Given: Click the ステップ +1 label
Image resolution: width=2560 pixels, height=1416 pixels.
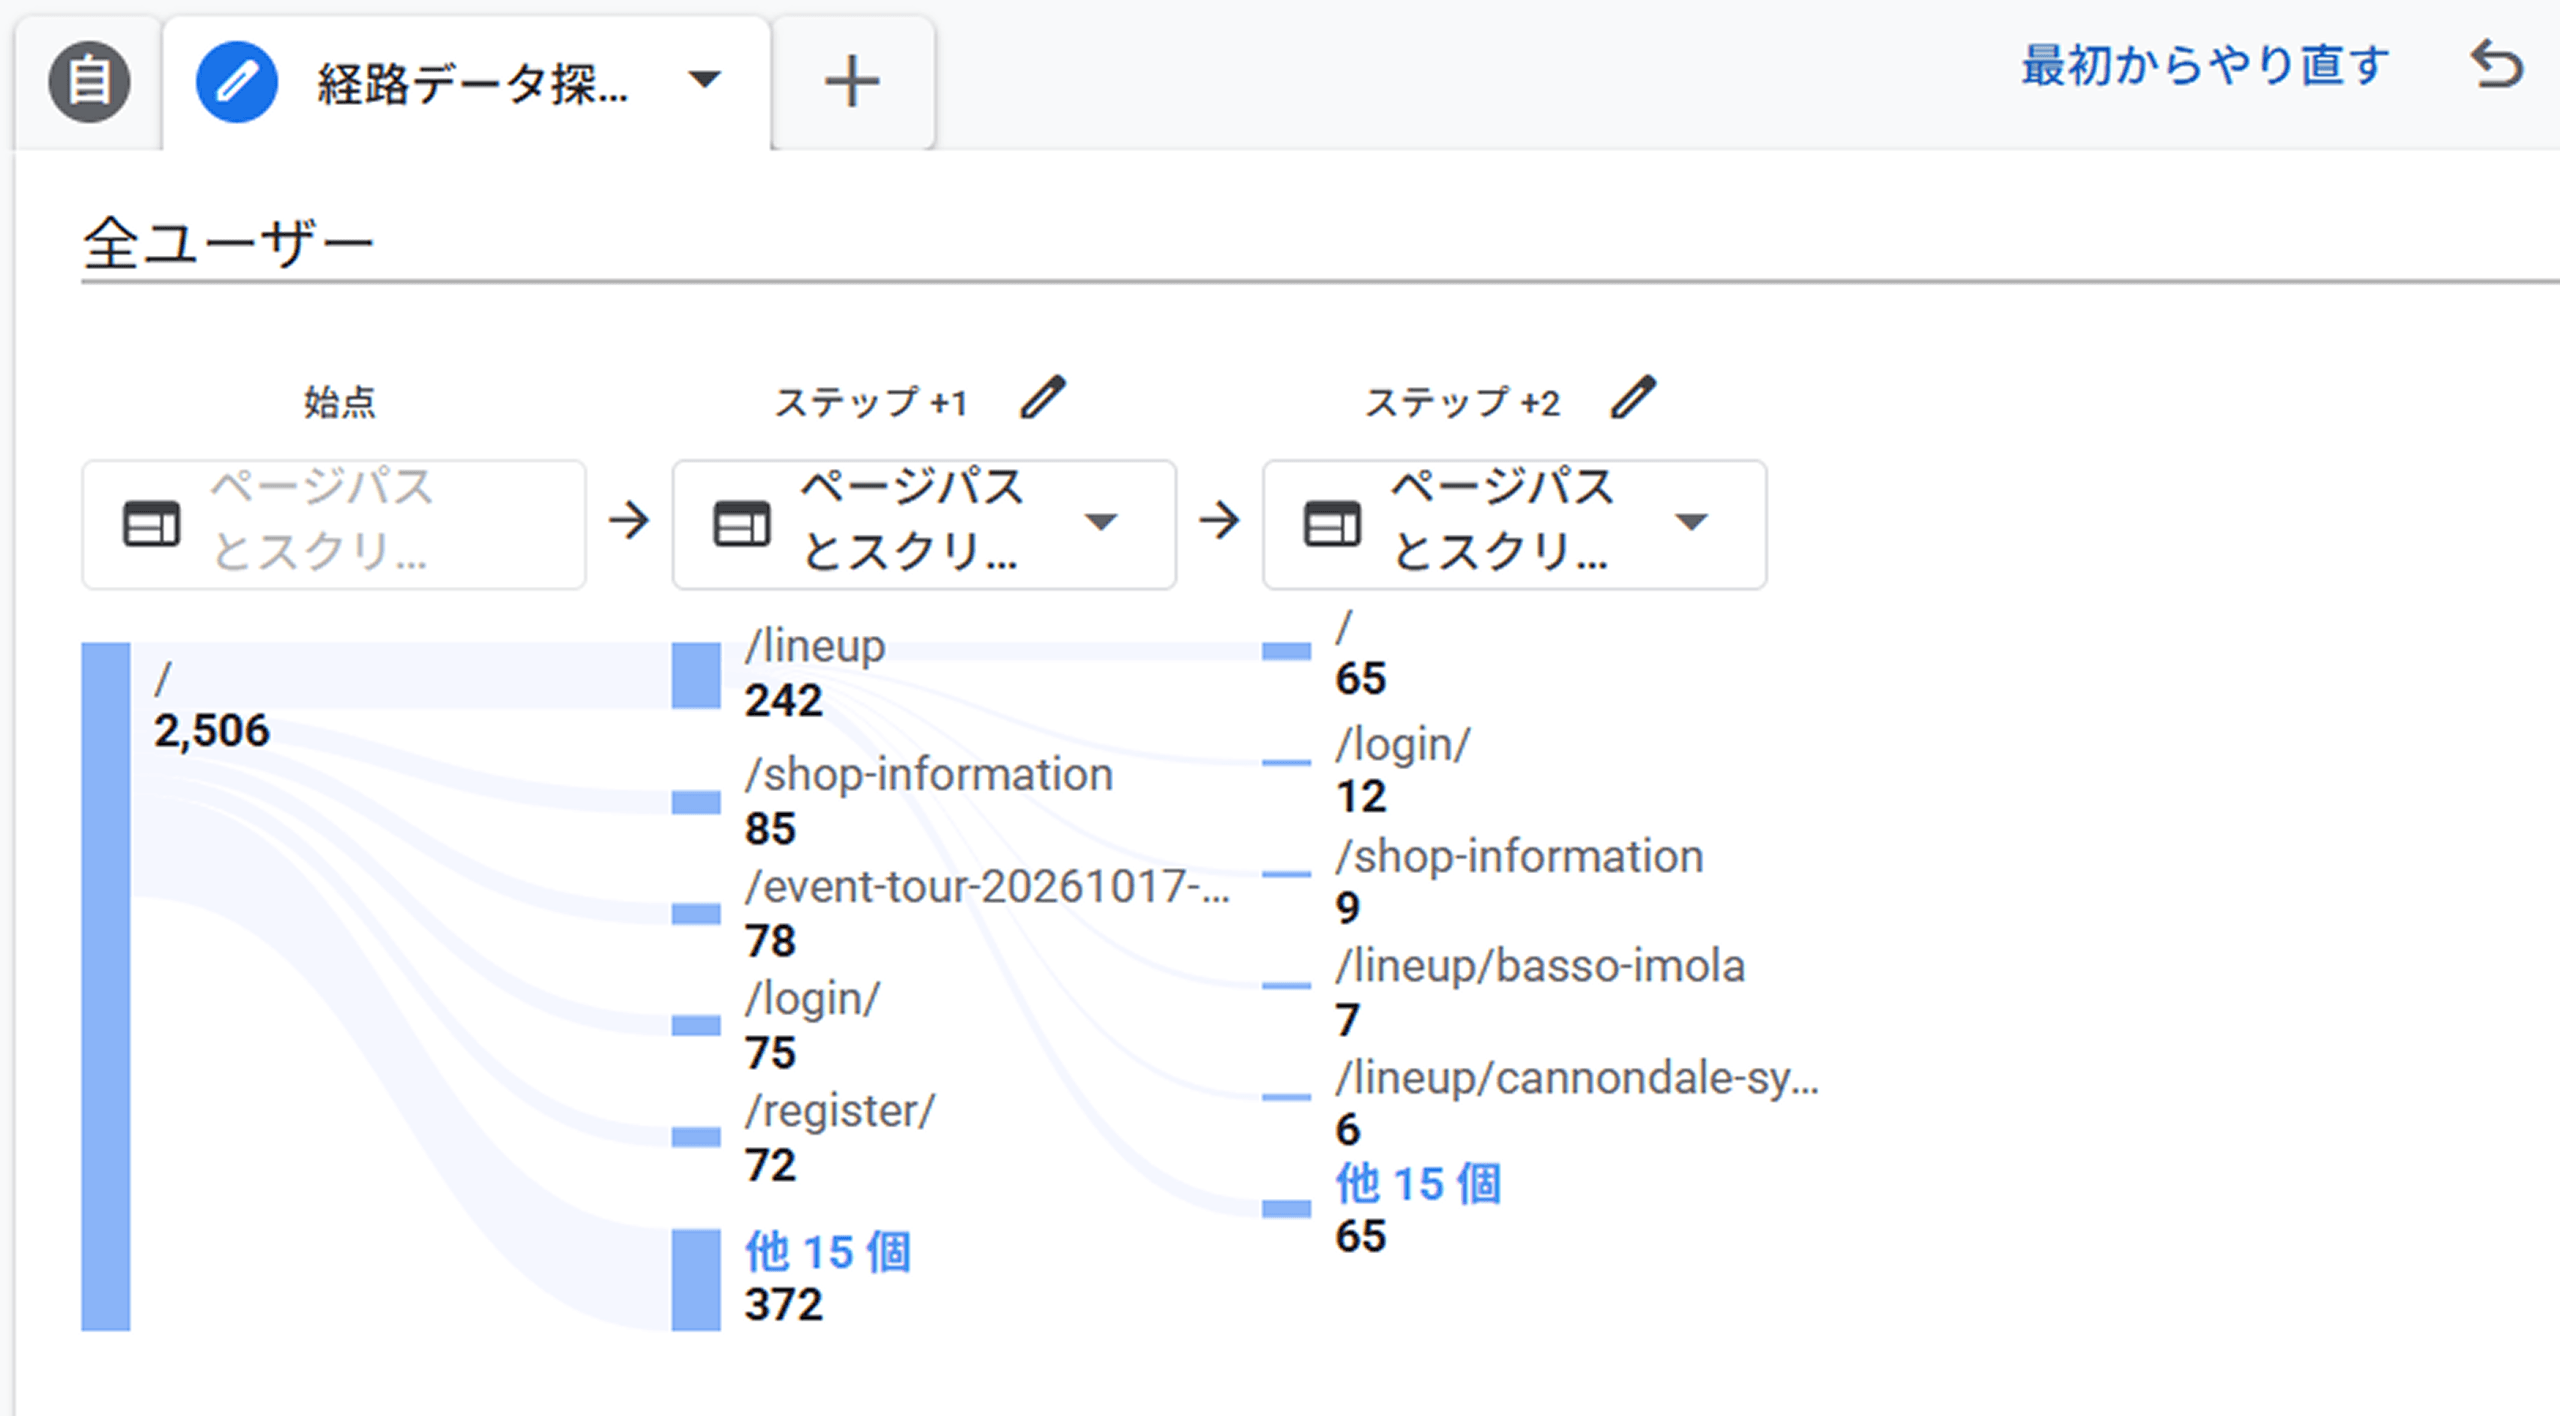Looking at the screenshot, I should point(870,402).
